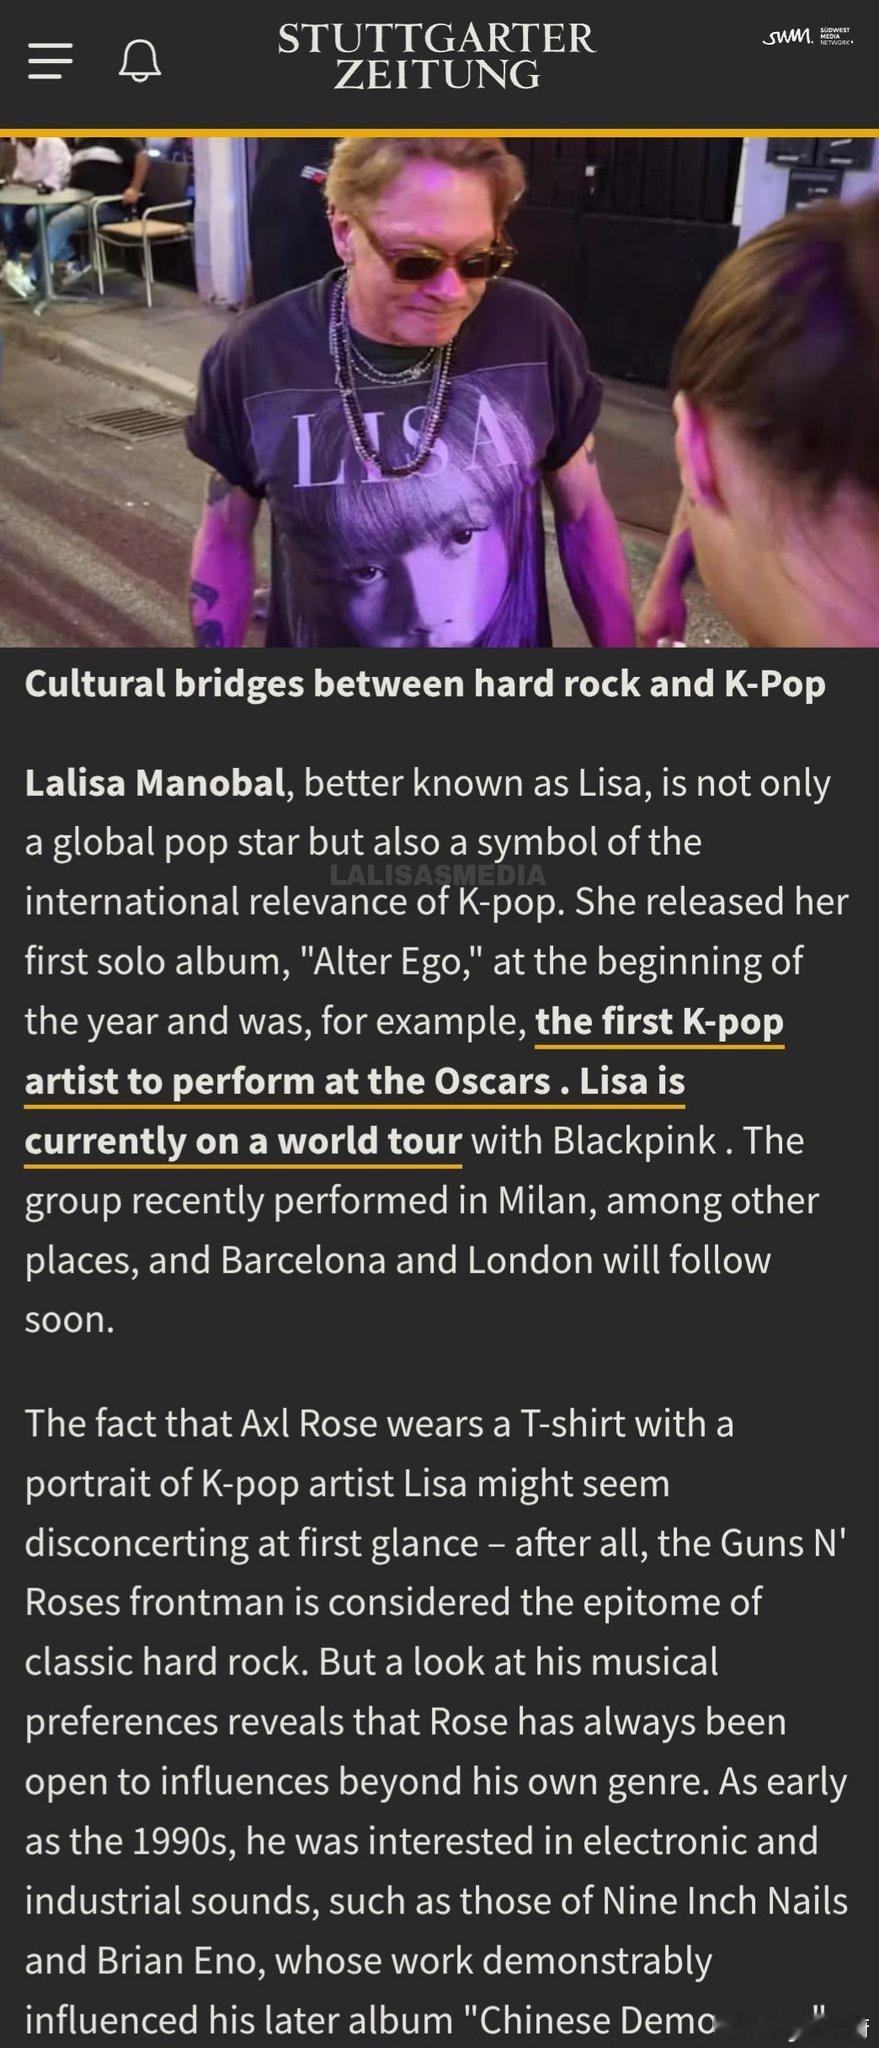Open the SWM Südwest Media Network logo
The height and width of the screenshot is (2048, 879).
(x=808, y=37)
